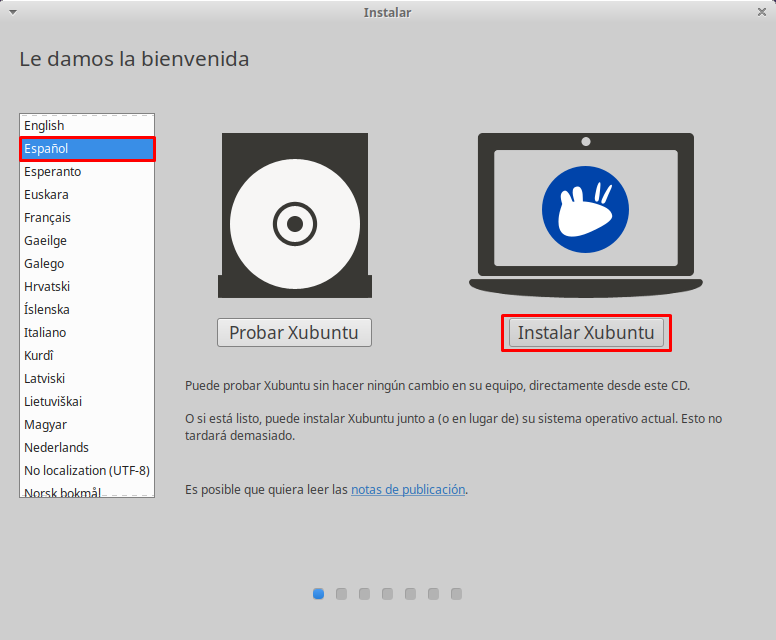Select English in the language list
This screenshot has width=776, height=640.
click(x=44, y=126)
